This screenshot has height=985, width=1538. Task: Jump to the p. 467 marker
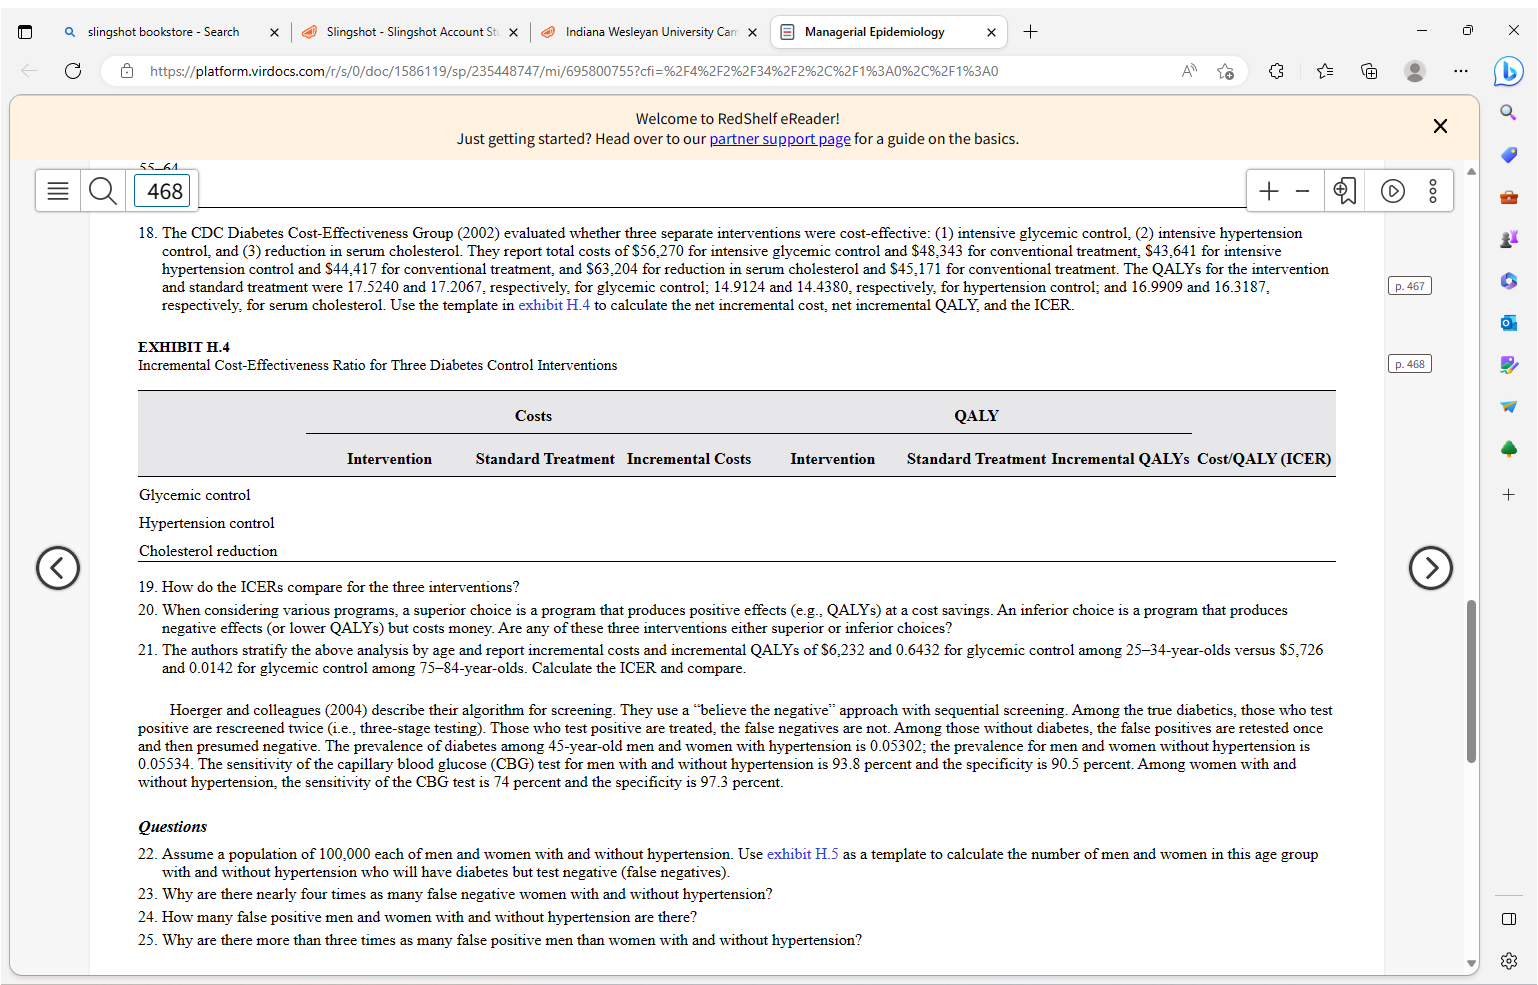click(x=1410, y=286)
